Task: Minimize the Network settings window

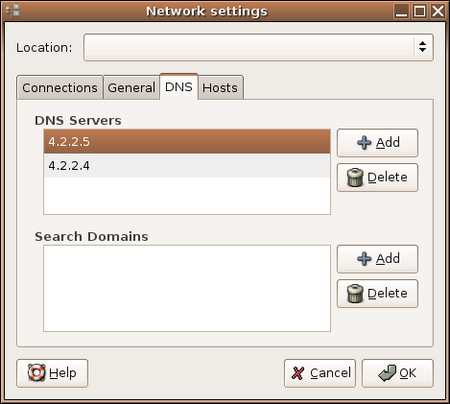Action: [401, 11]
